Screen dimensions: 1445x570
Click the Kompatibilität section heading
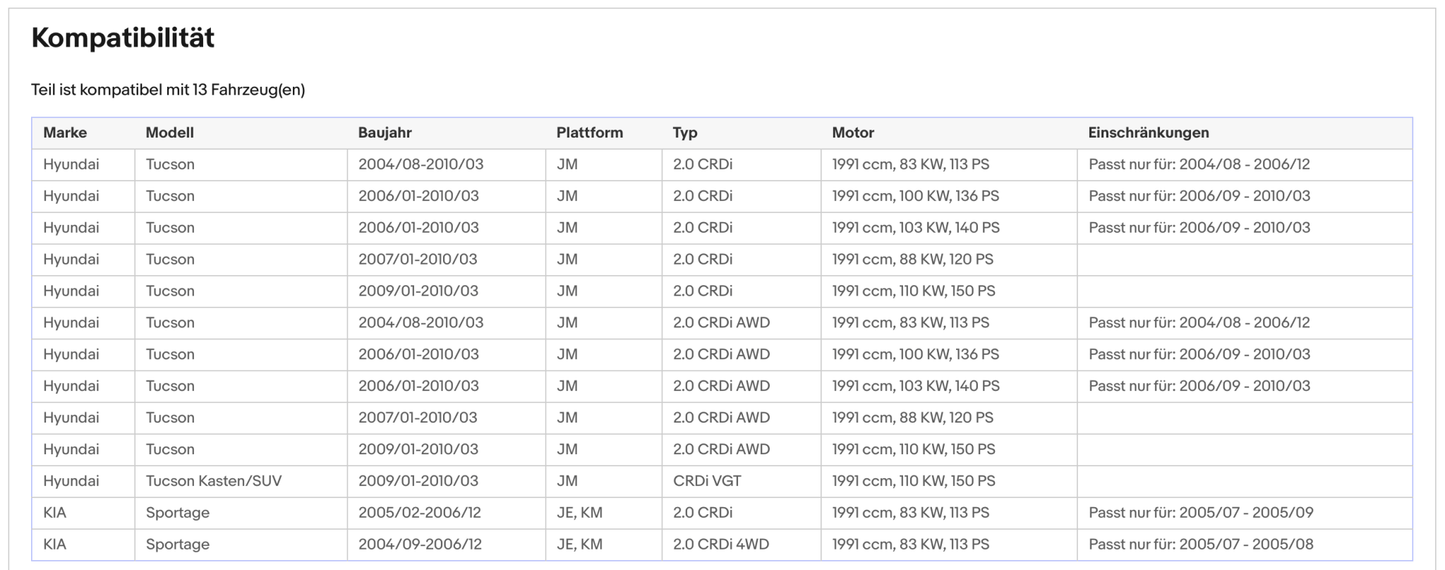tap(123, 39)
